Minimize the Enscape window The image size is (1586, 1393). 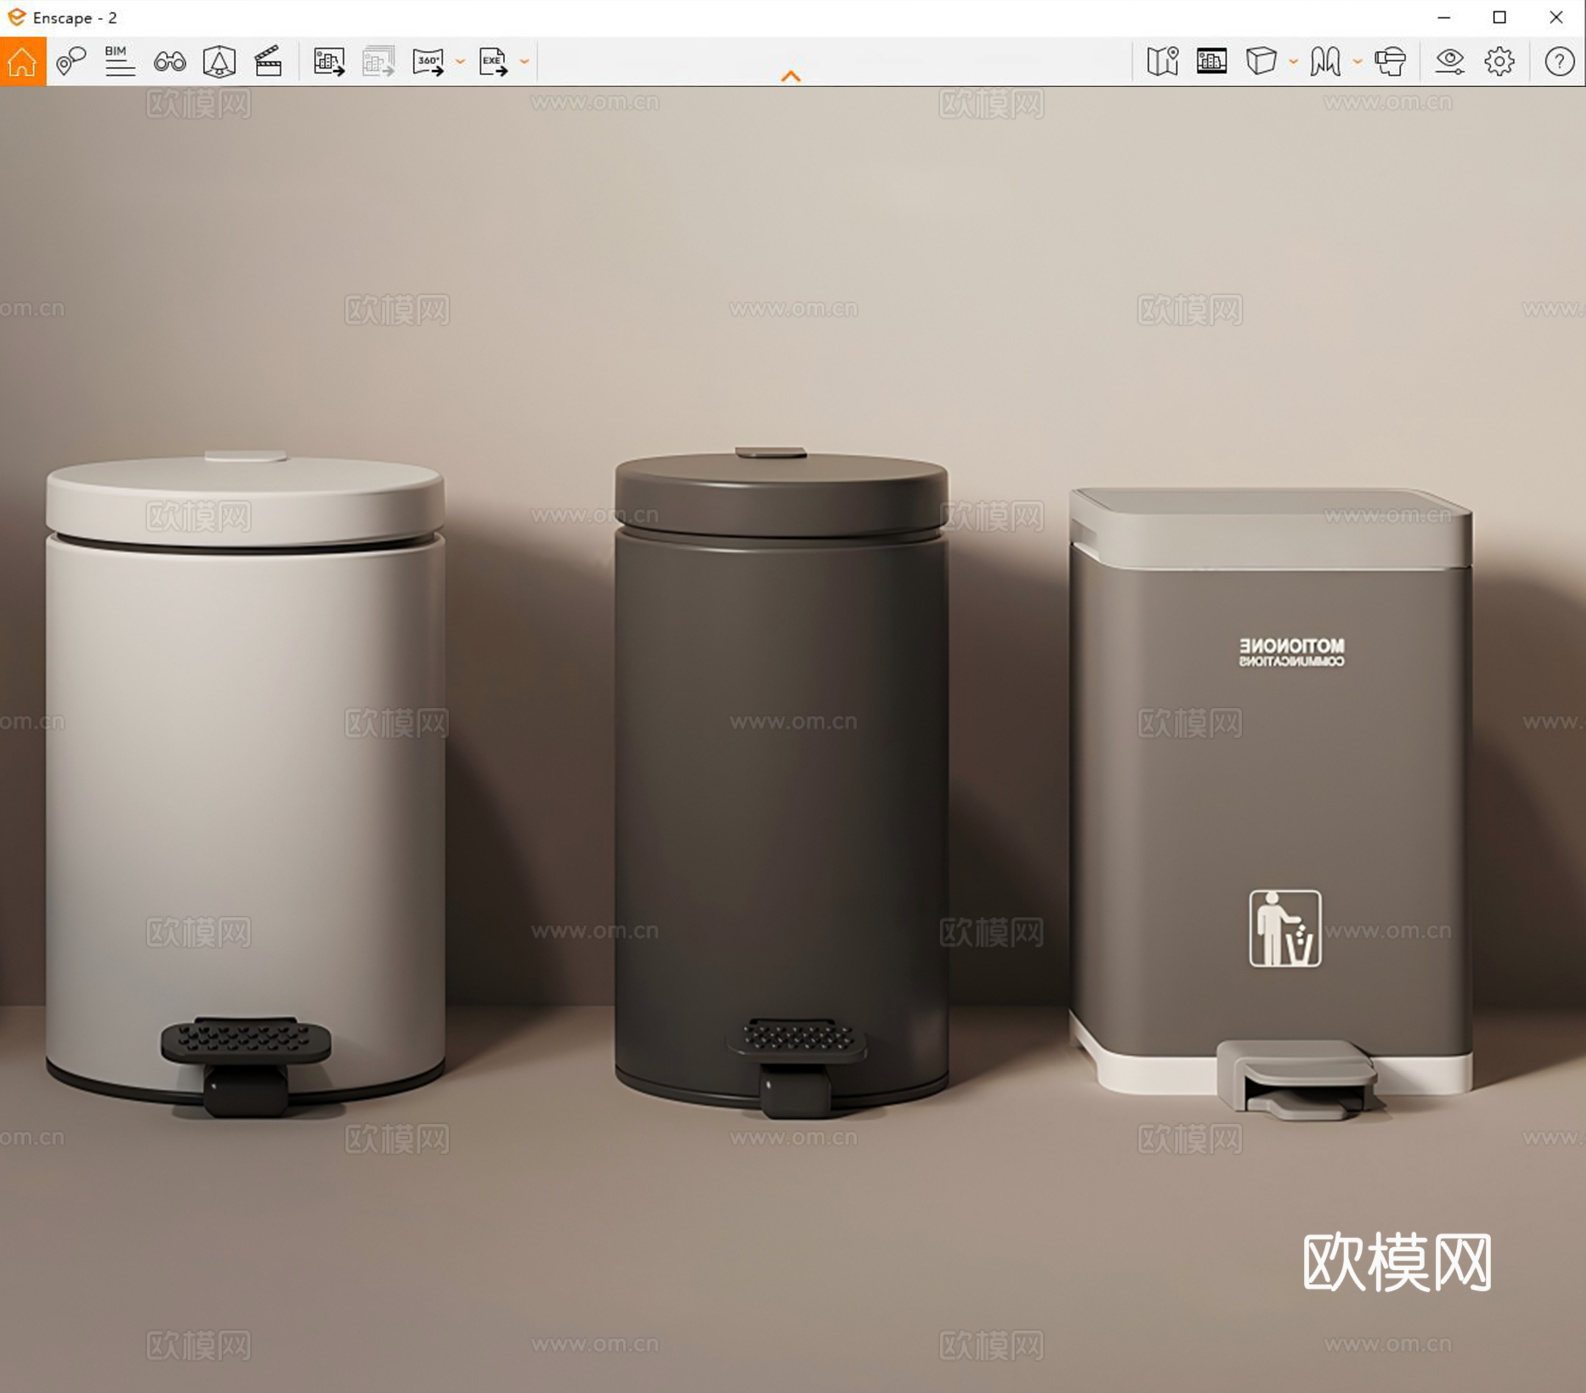click(1444, 18)
